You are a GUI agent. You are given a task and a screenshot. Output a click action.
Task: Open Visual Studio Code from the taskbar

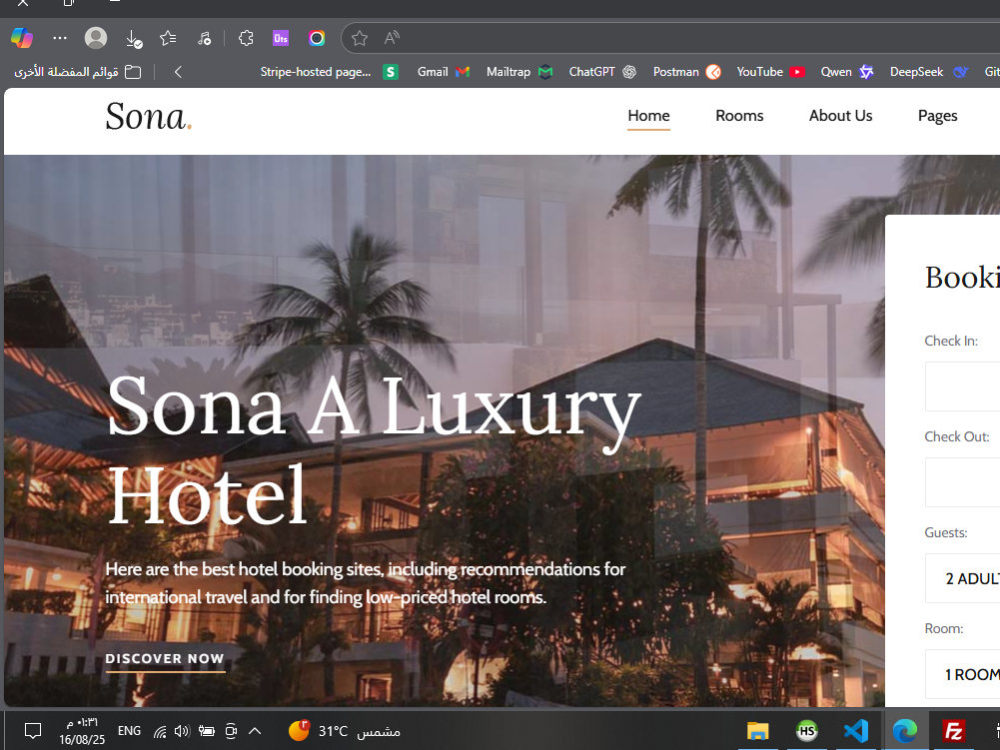click(x=856, y=731)
